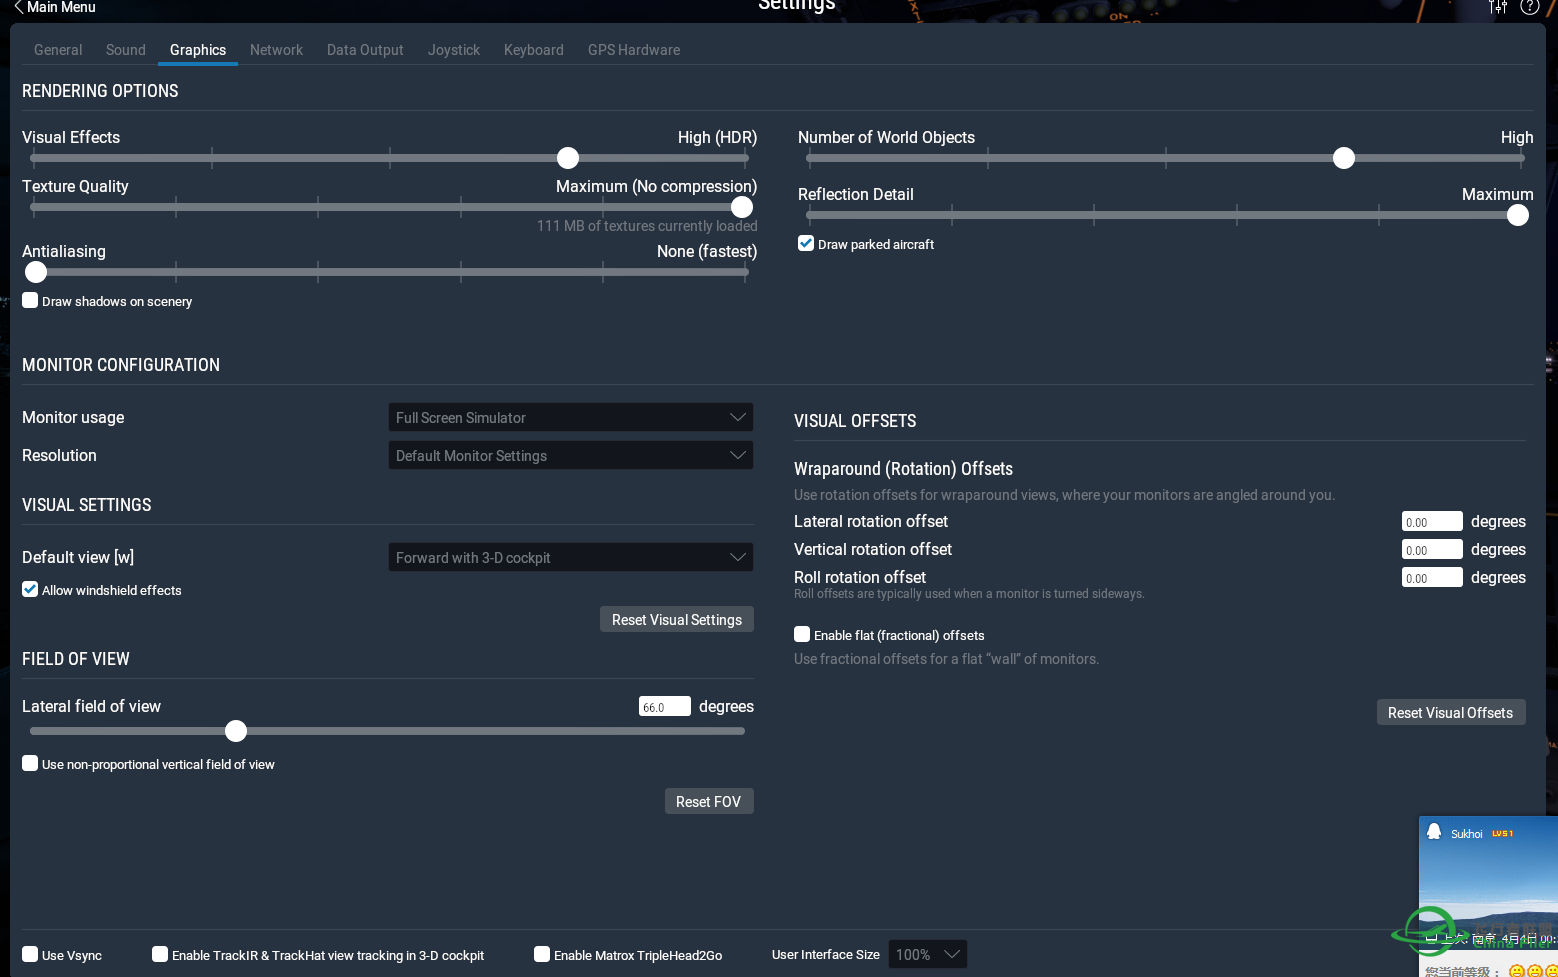1558x977 pixels.
Task: Click the QQ penguin icon in popup
Action: (x=1434, y=832)
